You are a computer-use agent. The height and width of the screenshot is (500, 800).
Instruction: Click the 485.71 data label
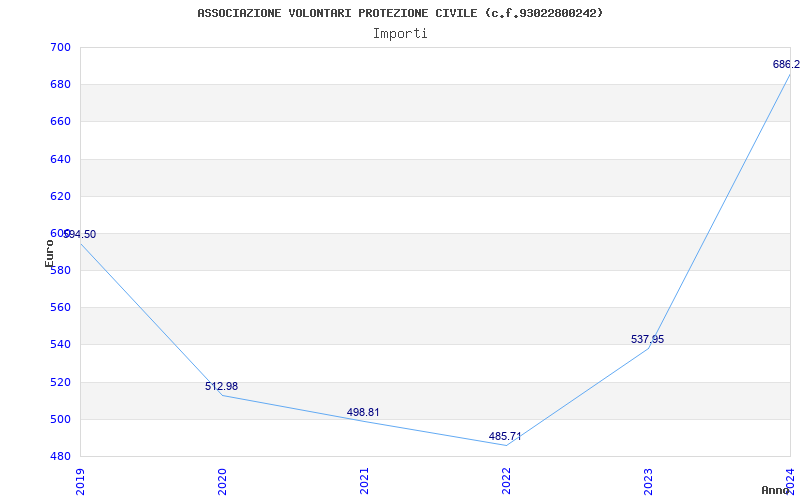pos(505,436)
